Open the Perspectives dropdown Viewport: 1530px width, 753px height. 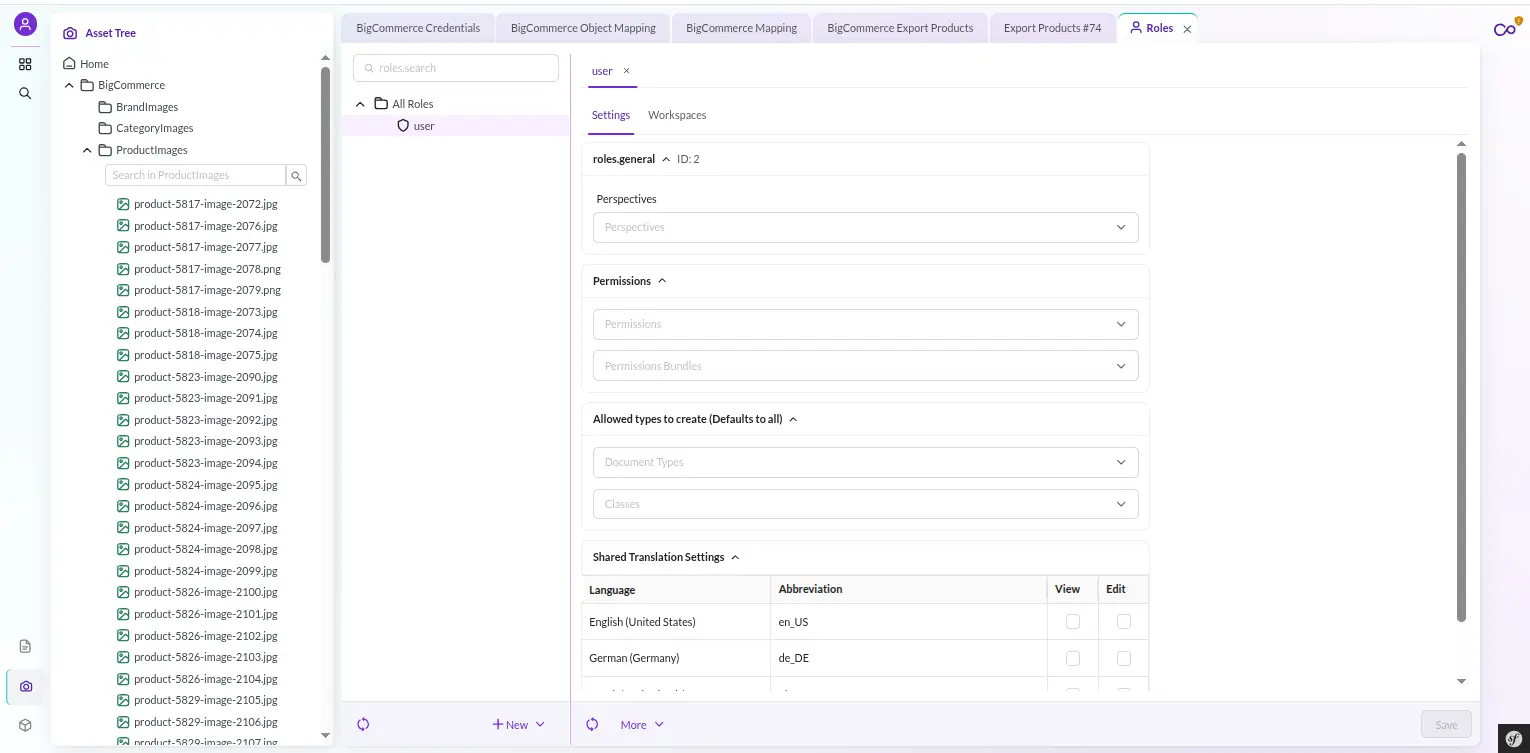tap(865, 227)
